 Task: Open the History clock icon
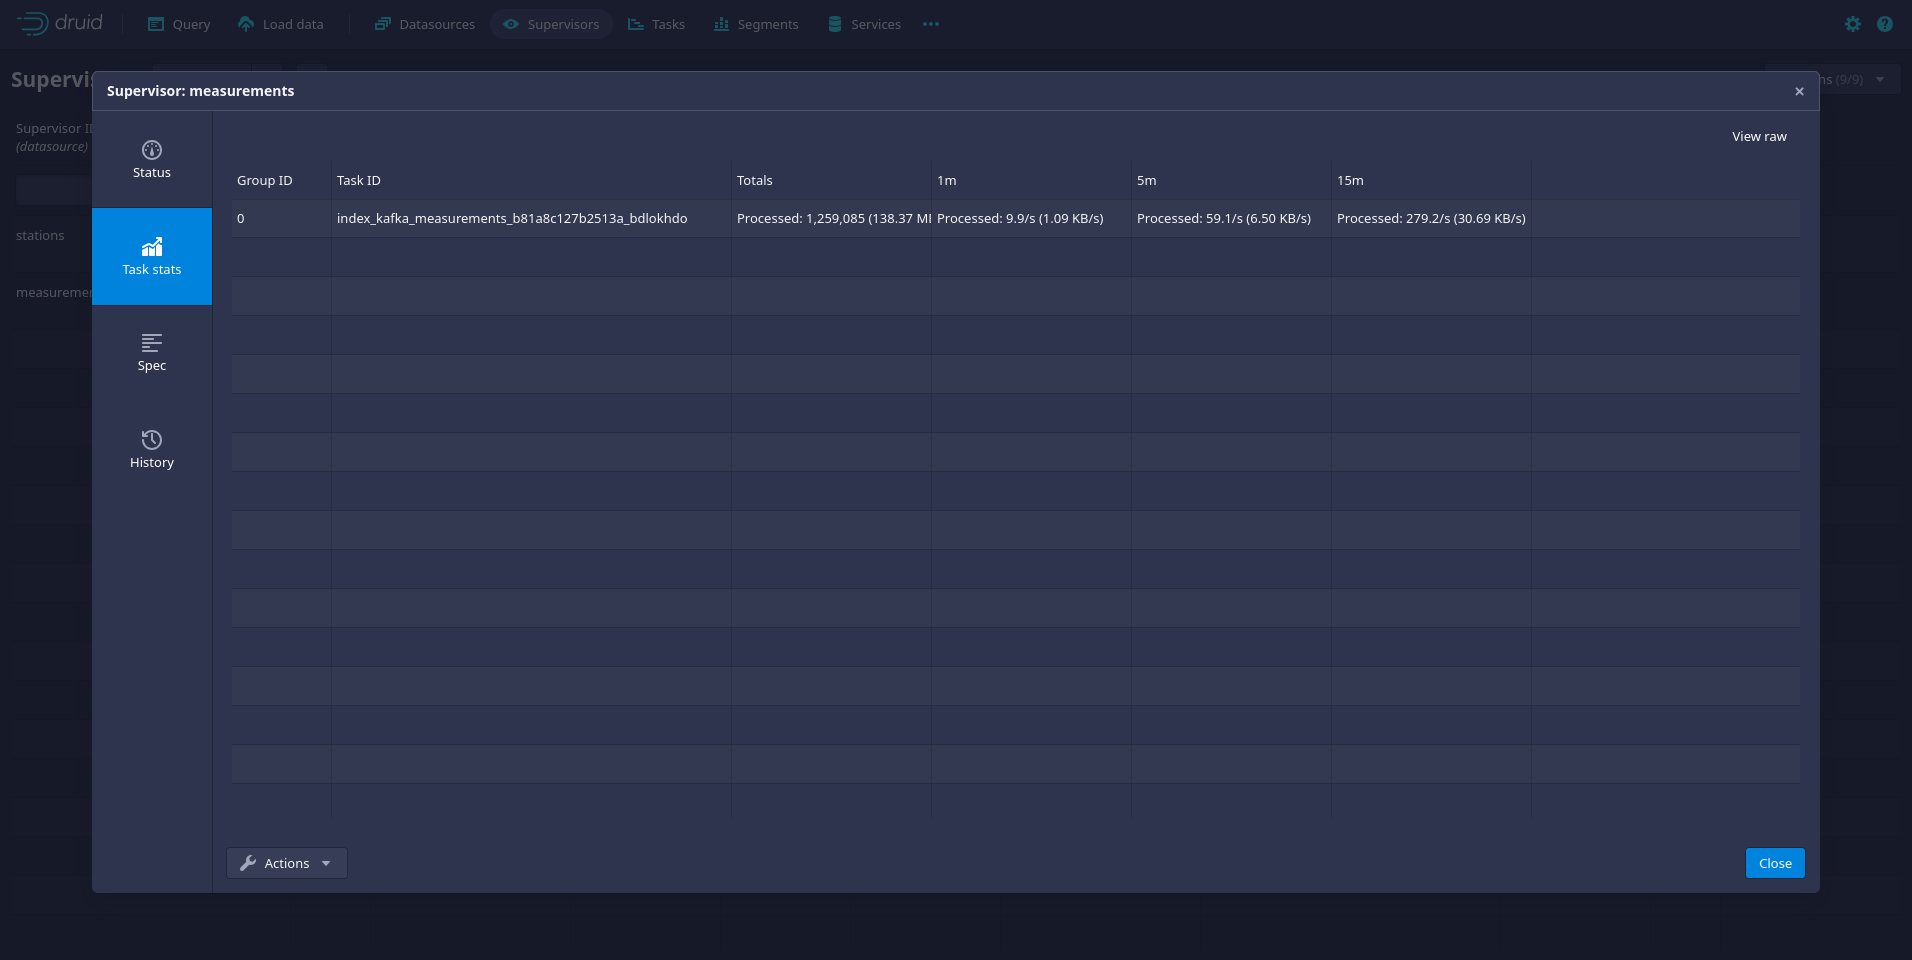point(152,440)
